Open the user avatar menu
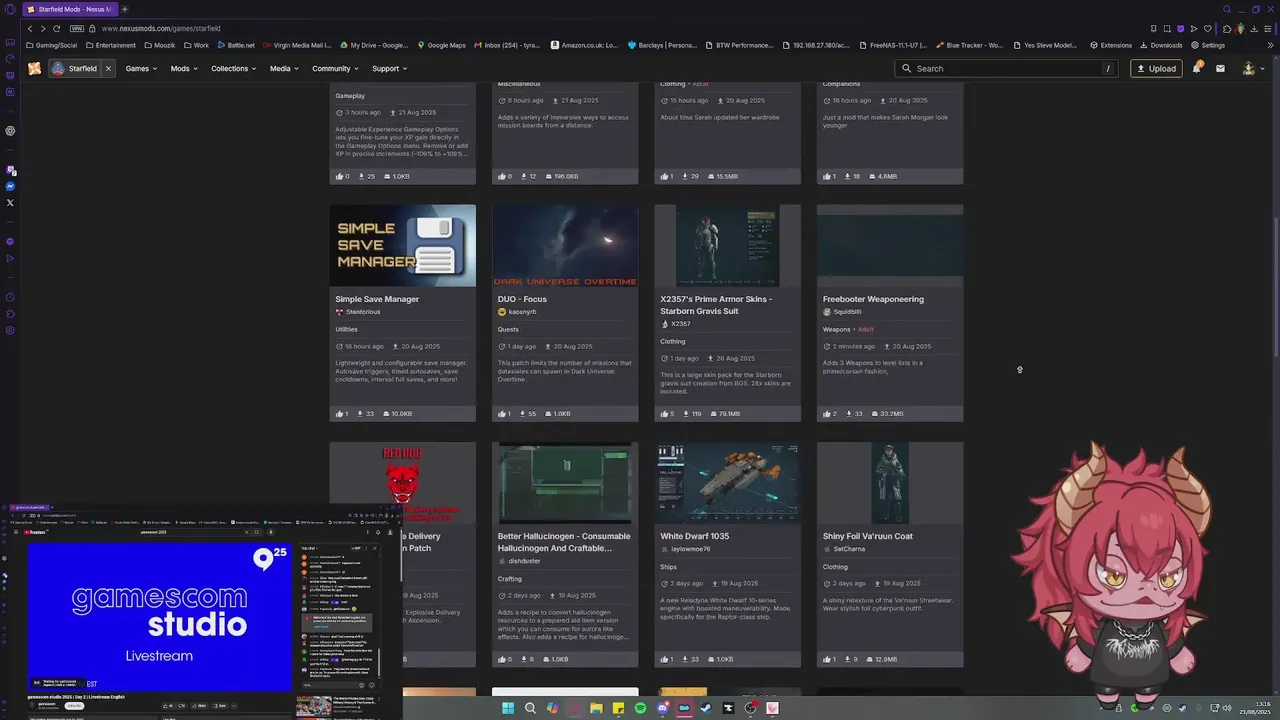1280x720 pixels. point(1253,68)
